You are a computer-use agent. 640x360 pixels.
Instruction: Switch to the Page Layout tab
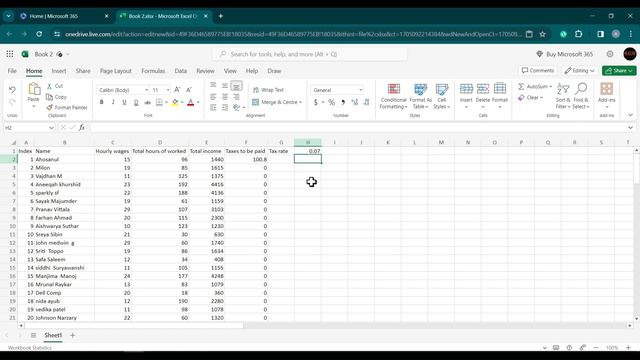tap(116, 71)
